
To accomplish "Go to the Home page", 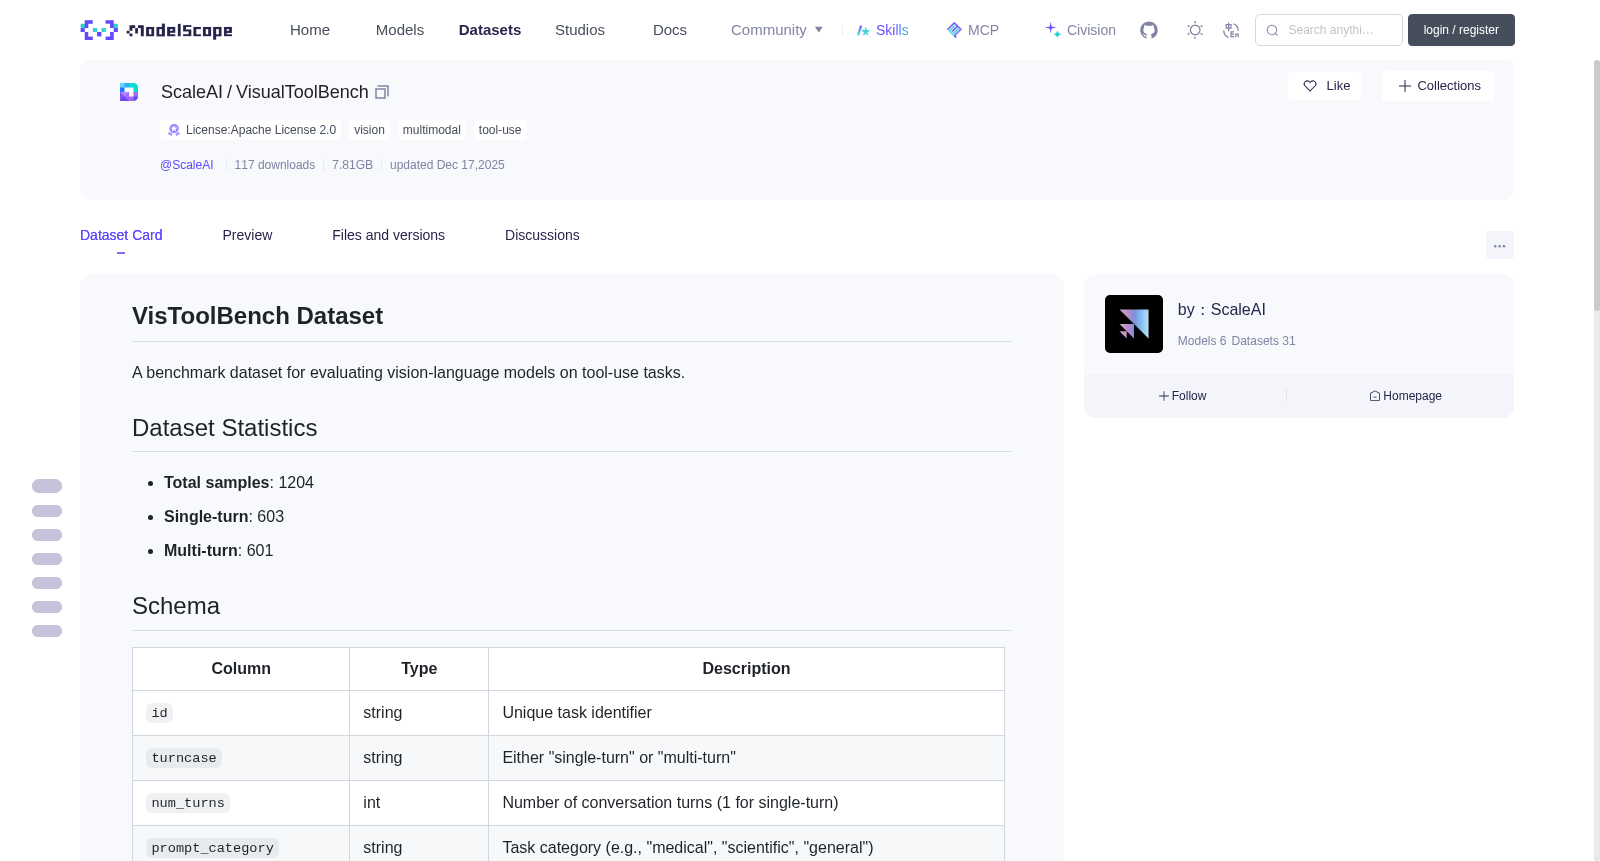I will [x=310, y=30].
